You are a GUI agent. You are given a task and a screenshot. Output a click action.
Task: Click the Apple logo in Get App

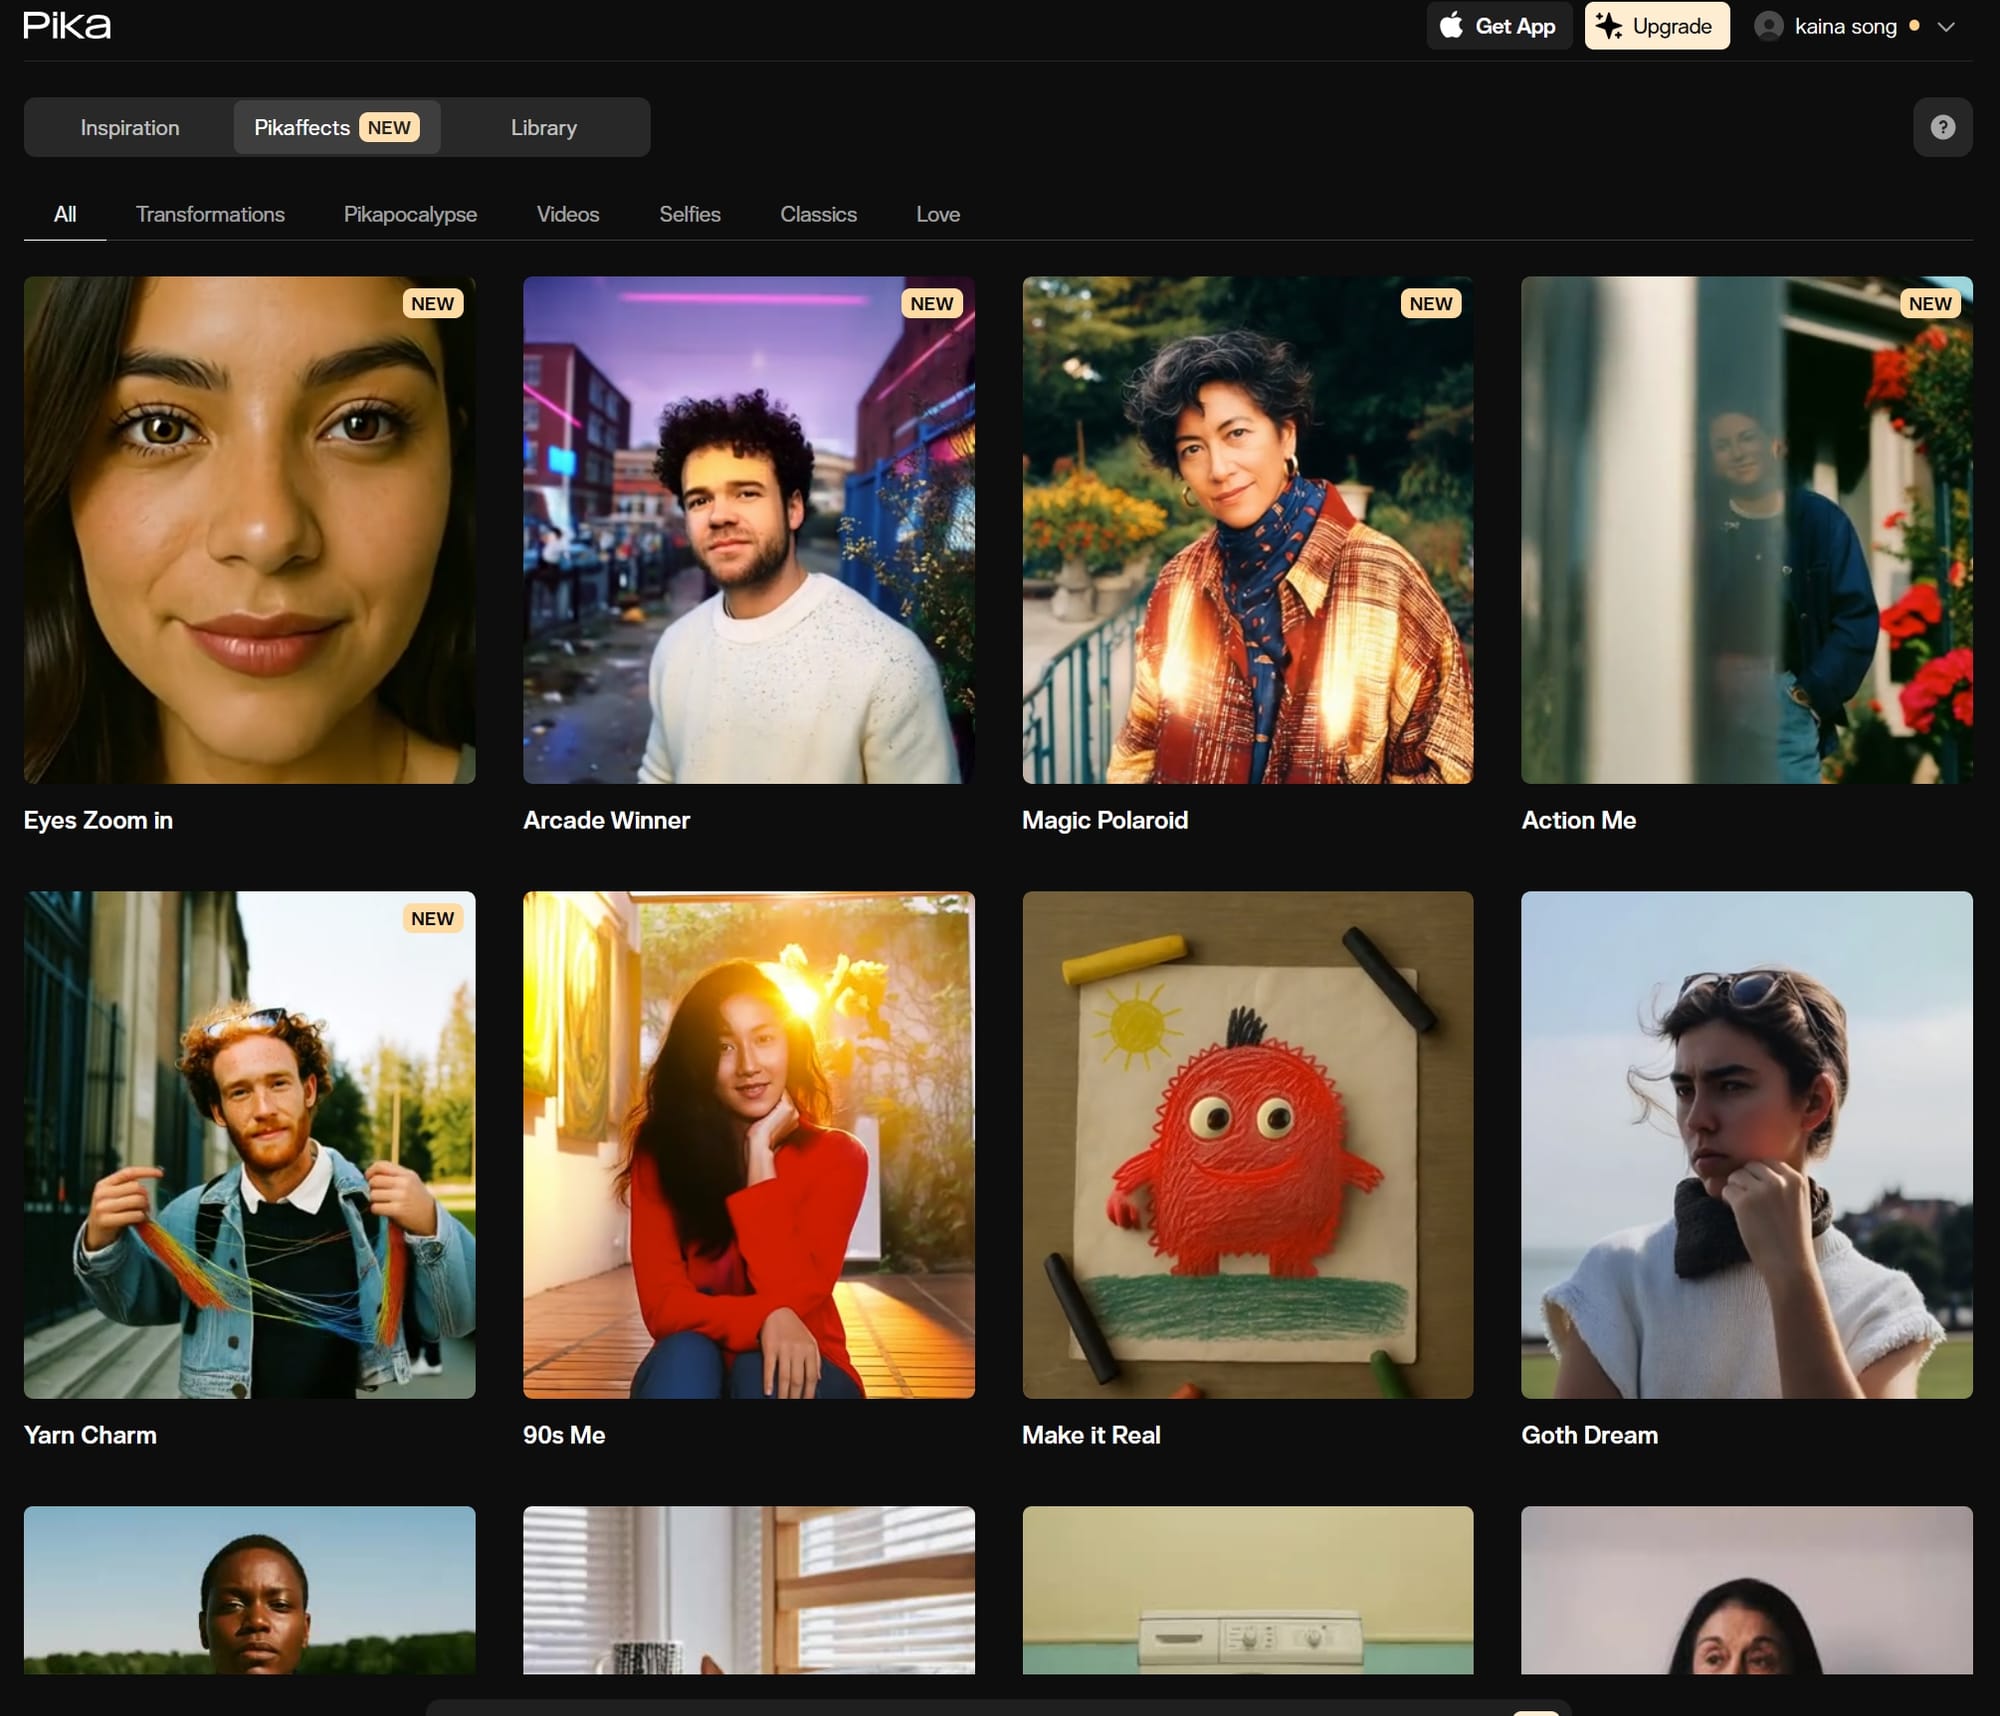pos(1451,25)
